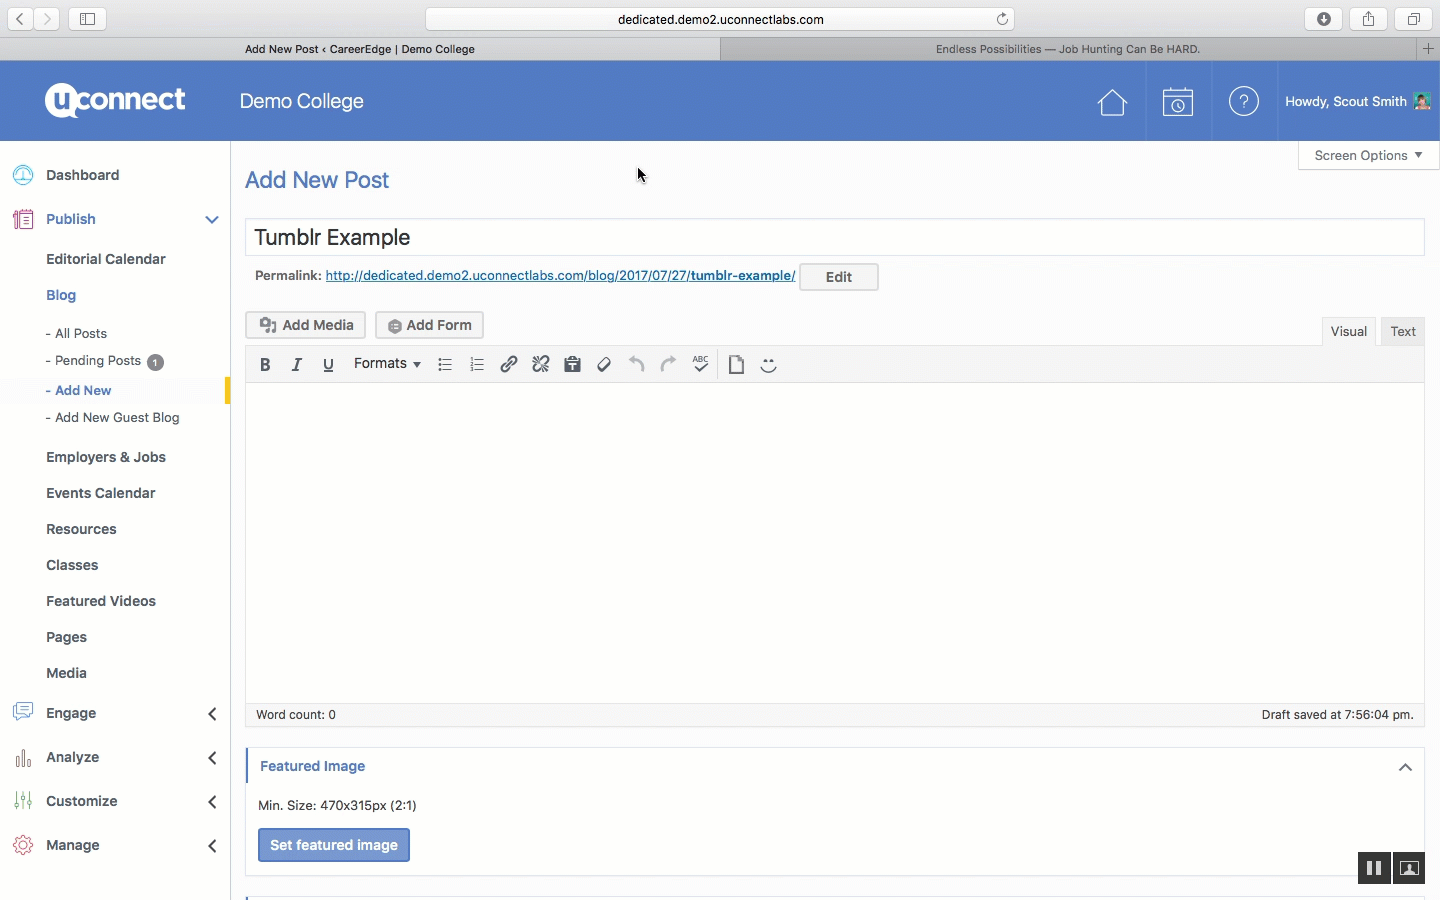Open the Formats dropdown
The image size is (1440, 900).
pos(387,364)
